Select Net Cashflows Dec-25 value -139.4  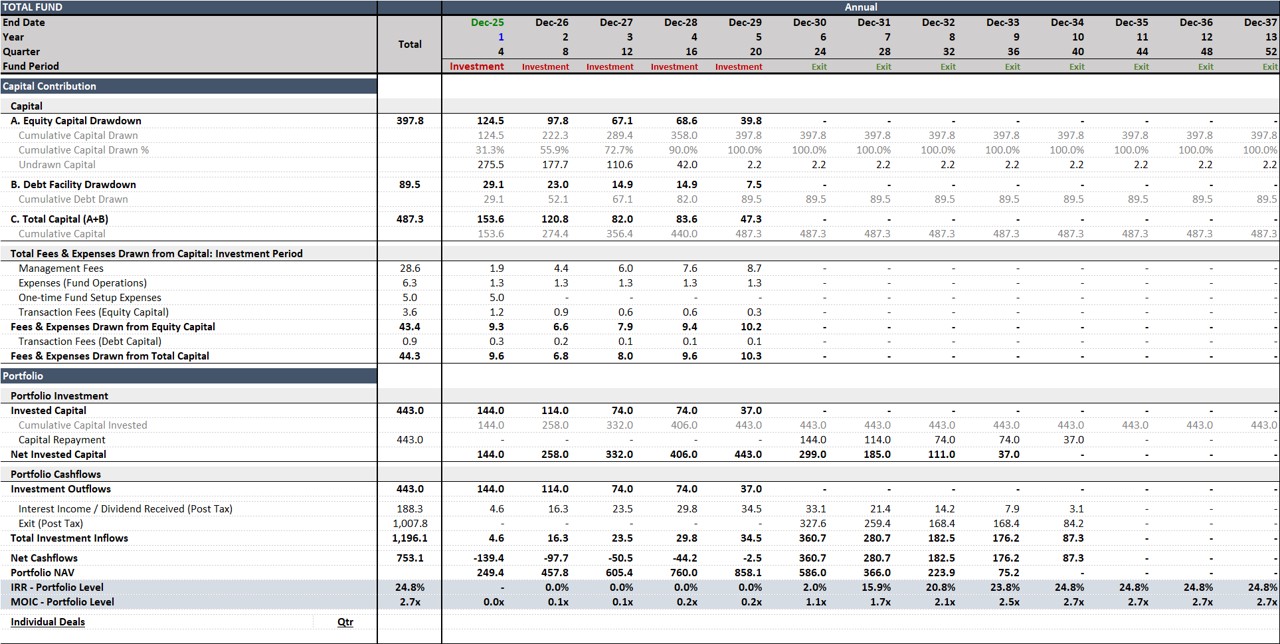489,558
